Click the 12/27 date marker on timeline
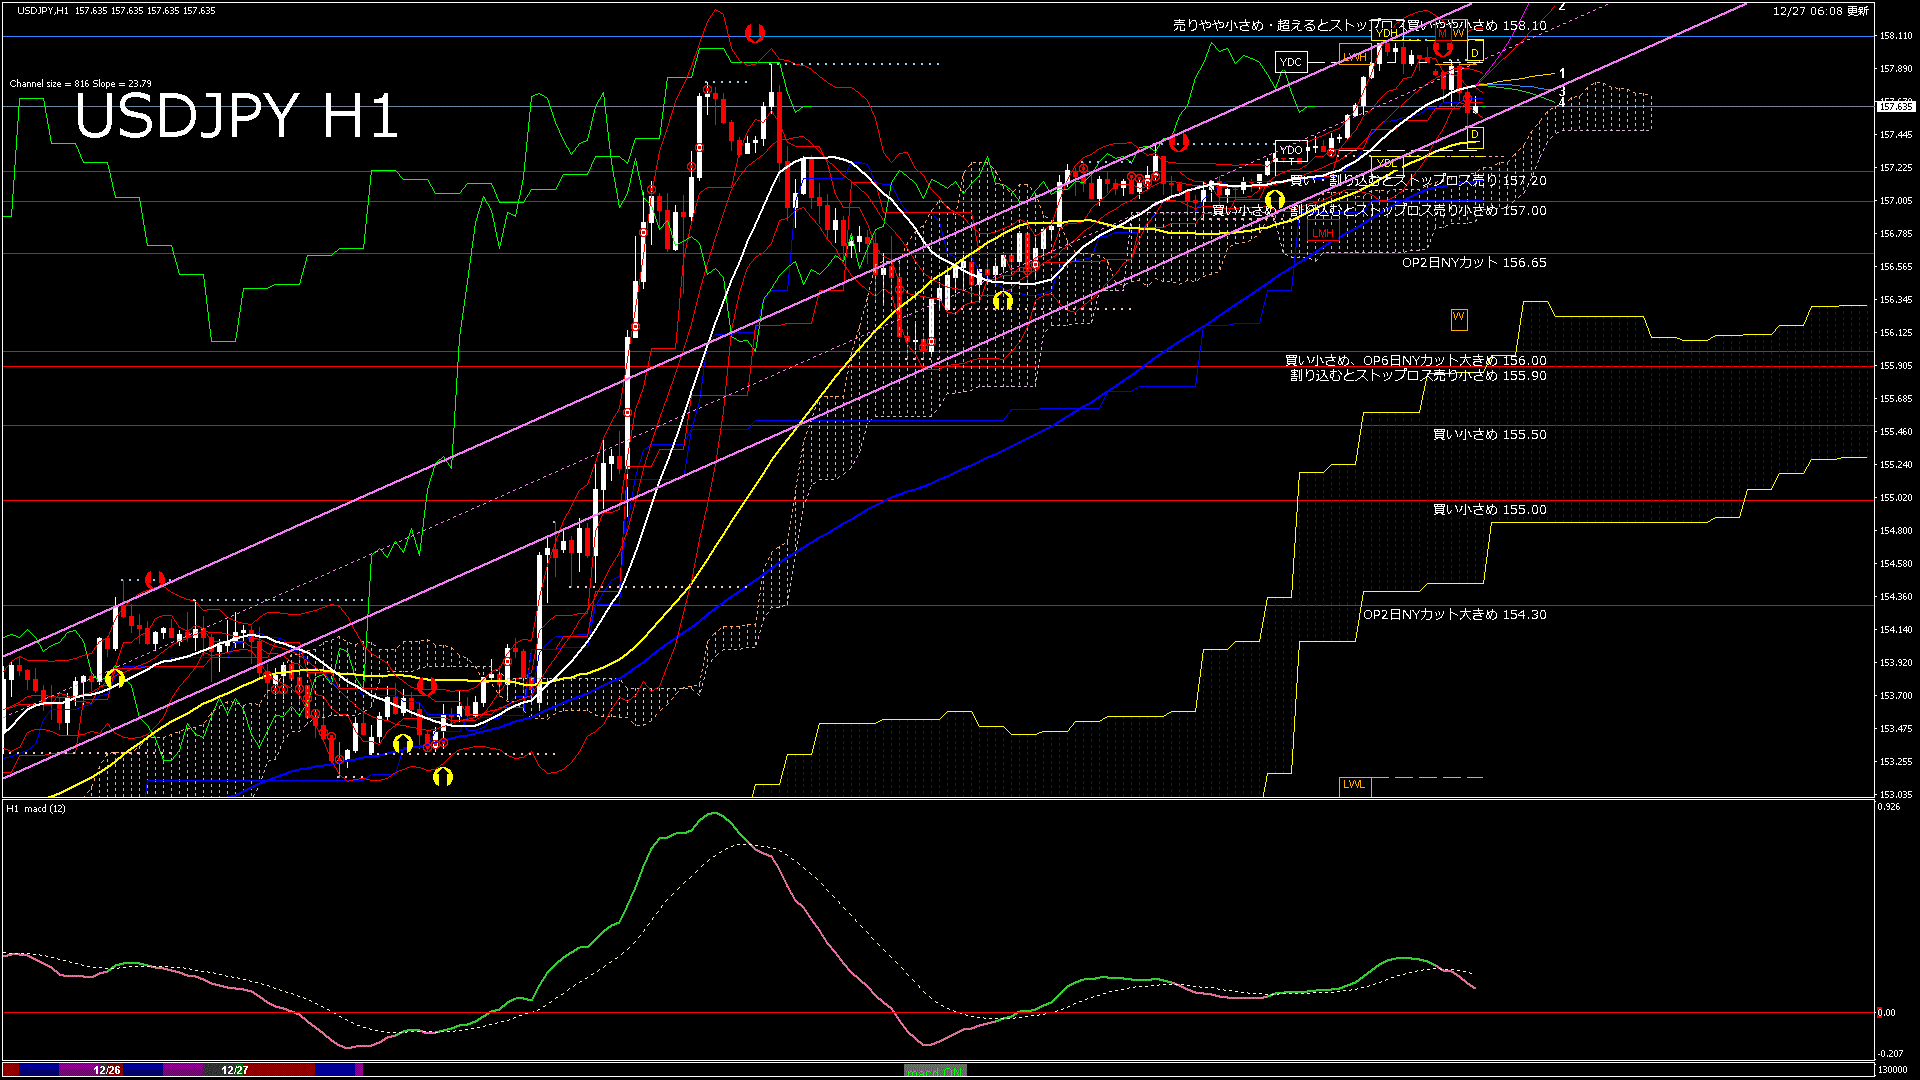The height and width of the screenshot is (1080, 1920). (x=234, y=1070)
